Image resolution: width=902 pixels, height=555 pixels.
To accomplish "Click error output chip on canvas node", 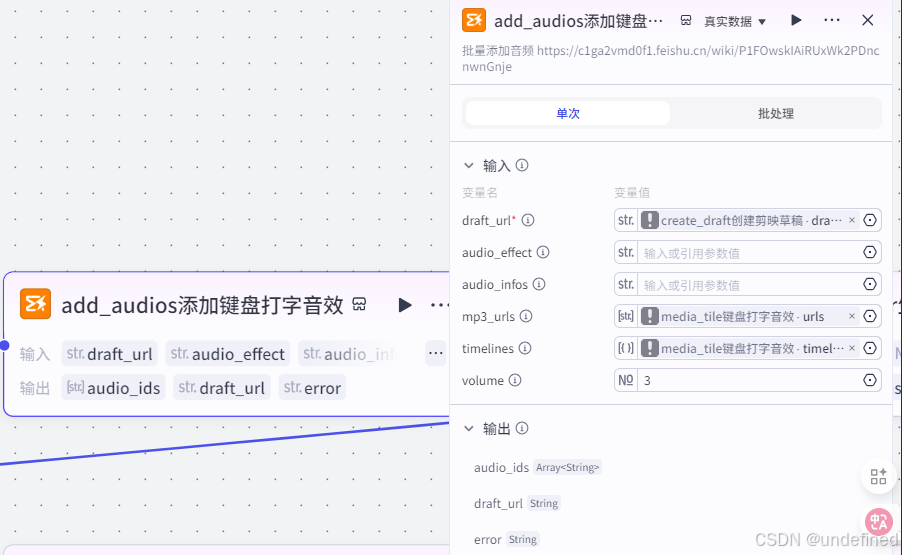I will point(312,388).
